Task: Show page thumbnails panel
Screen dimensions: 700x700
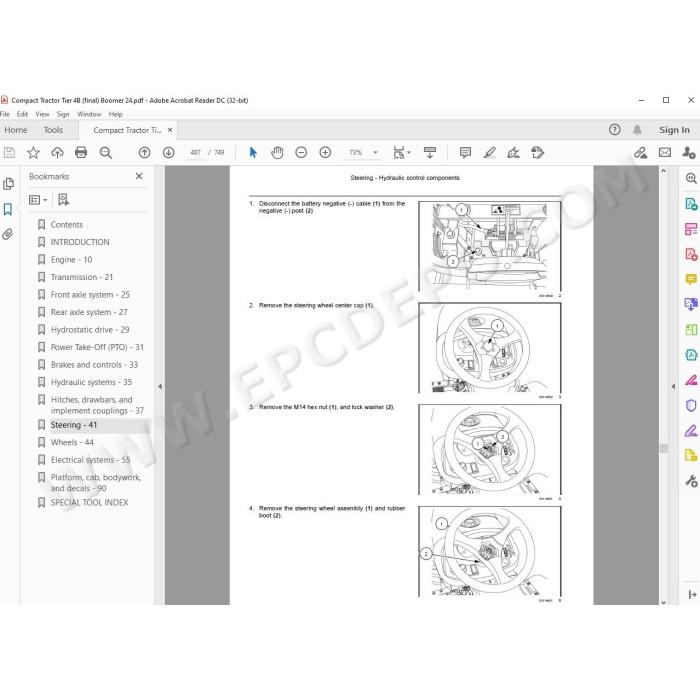Action: coord(8,183)
